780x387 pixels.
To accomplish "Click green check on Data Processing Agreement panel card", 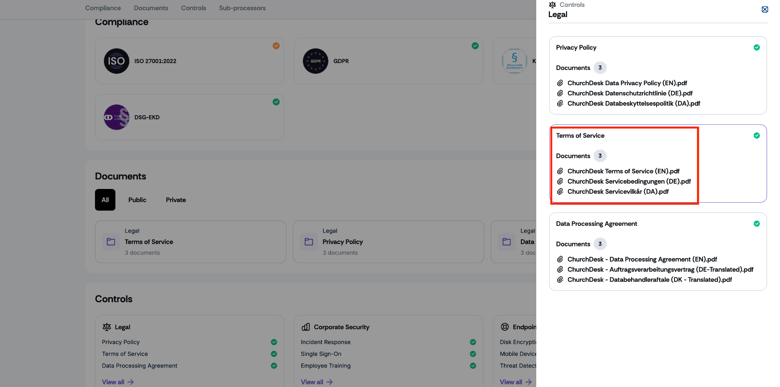I will click(757, 224).
